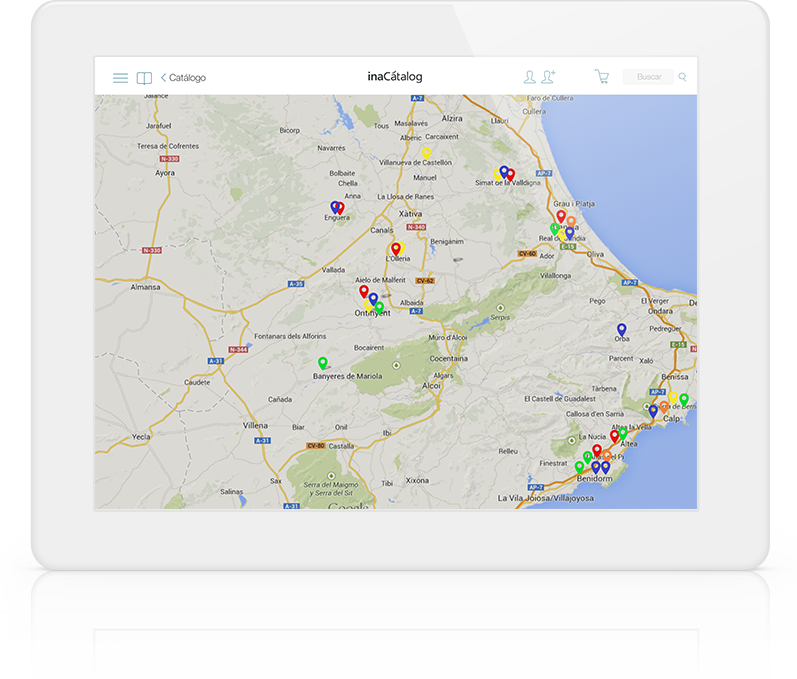
Task: Open the catalog book icon
Action: tap(144, 78)
